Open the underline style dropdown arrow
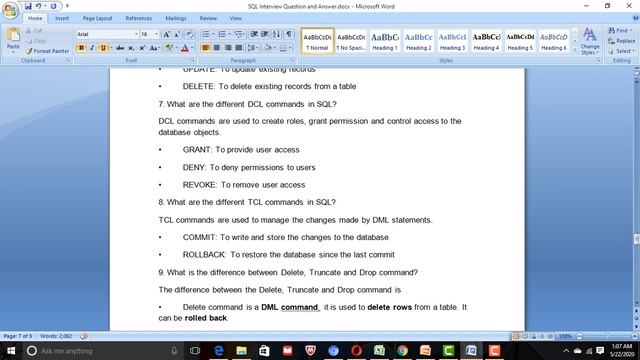The image size is (640, 360). point(111,48)
